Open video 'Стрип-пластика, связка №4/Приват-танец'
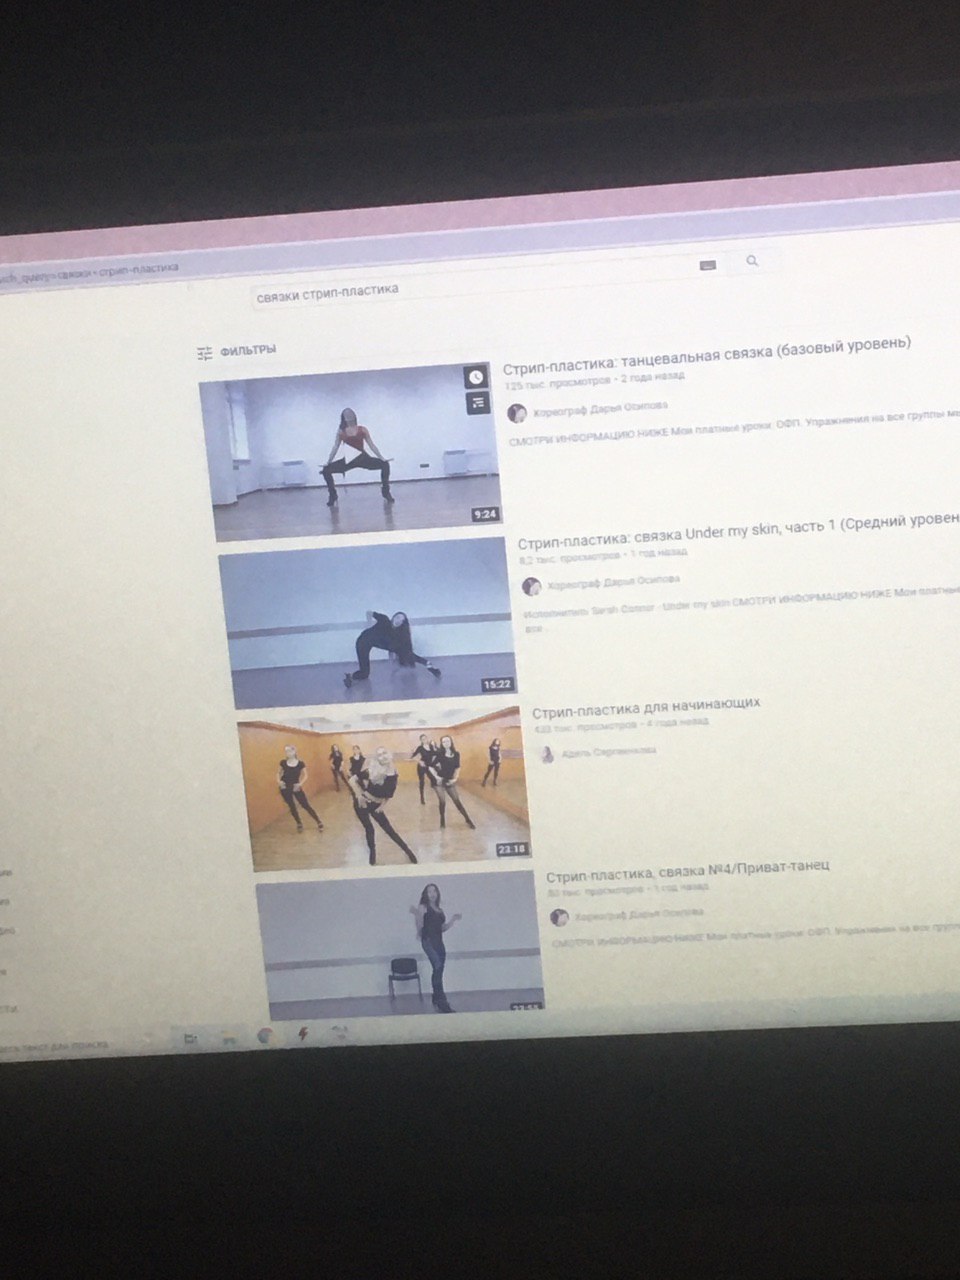 coord(688,870)
